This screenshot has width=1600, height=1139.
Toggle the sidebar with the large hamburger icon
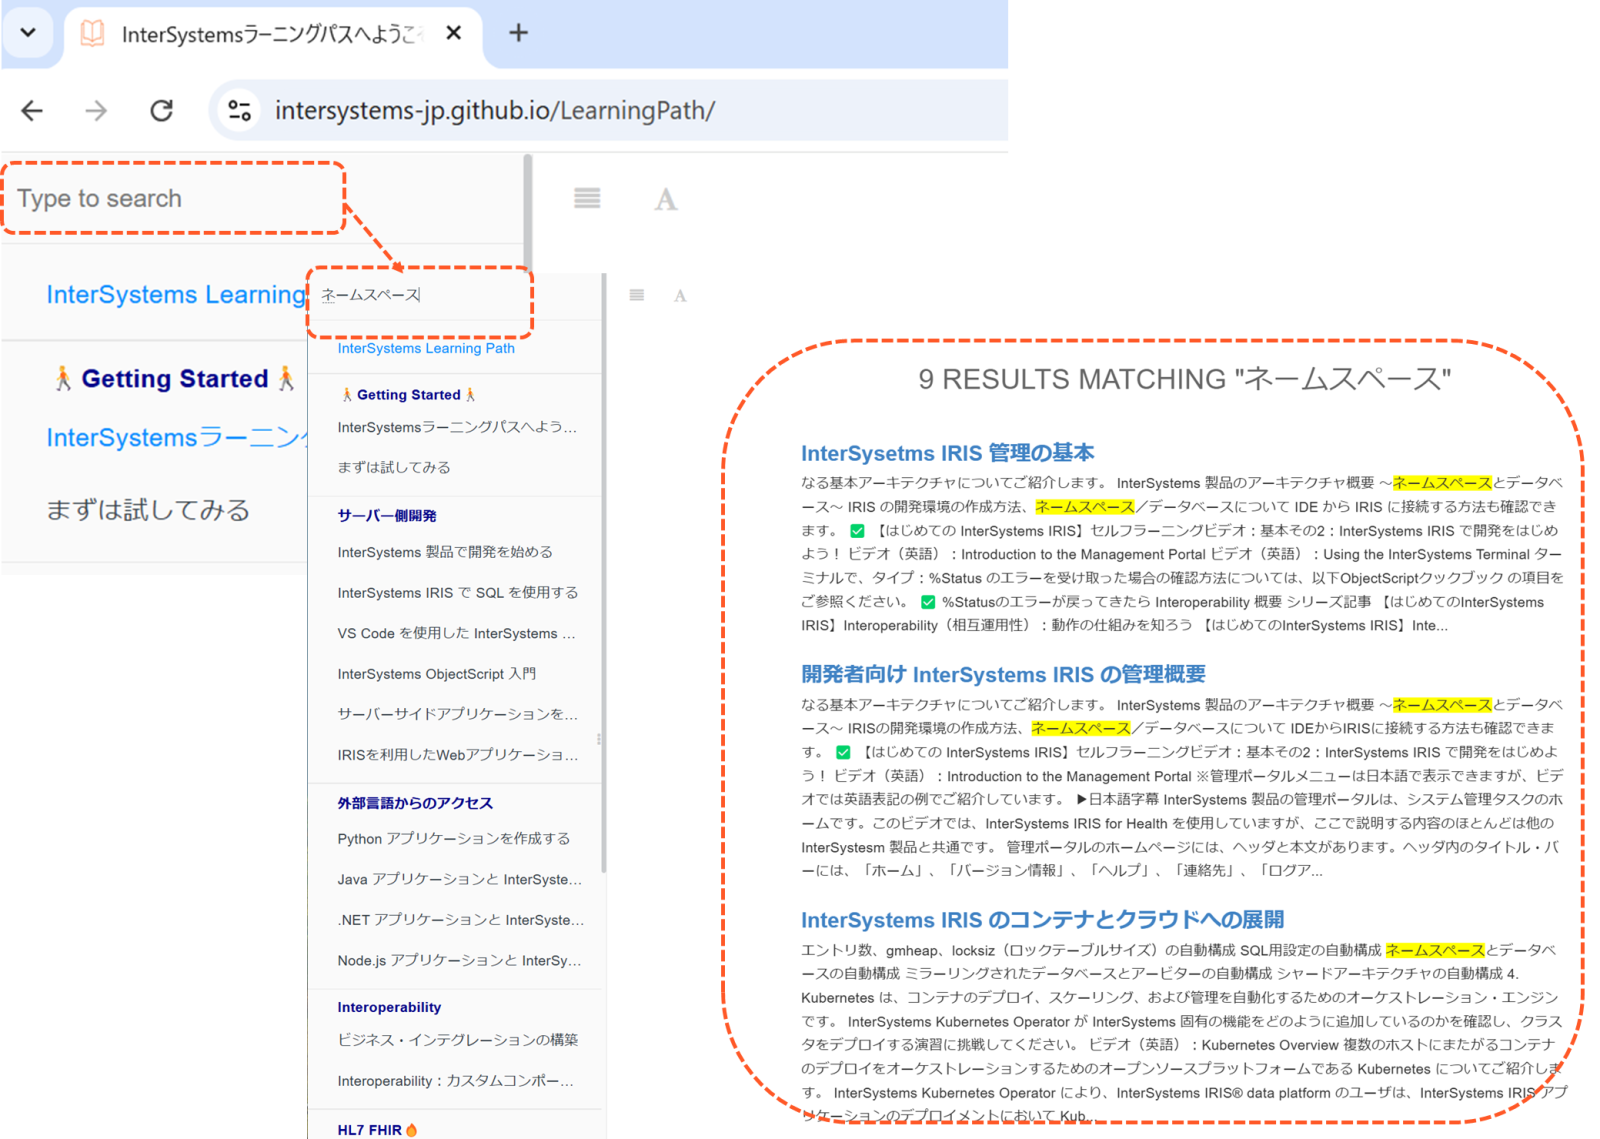(x=587, y=199)
